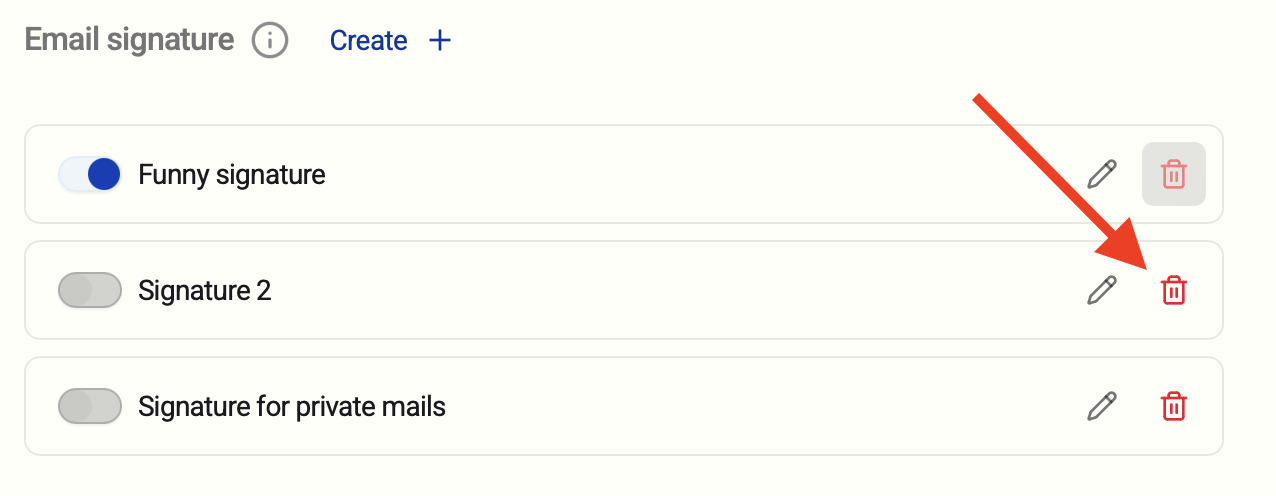
Task: Delete Funny signature using trash icon
Action: click(1173, 175)
